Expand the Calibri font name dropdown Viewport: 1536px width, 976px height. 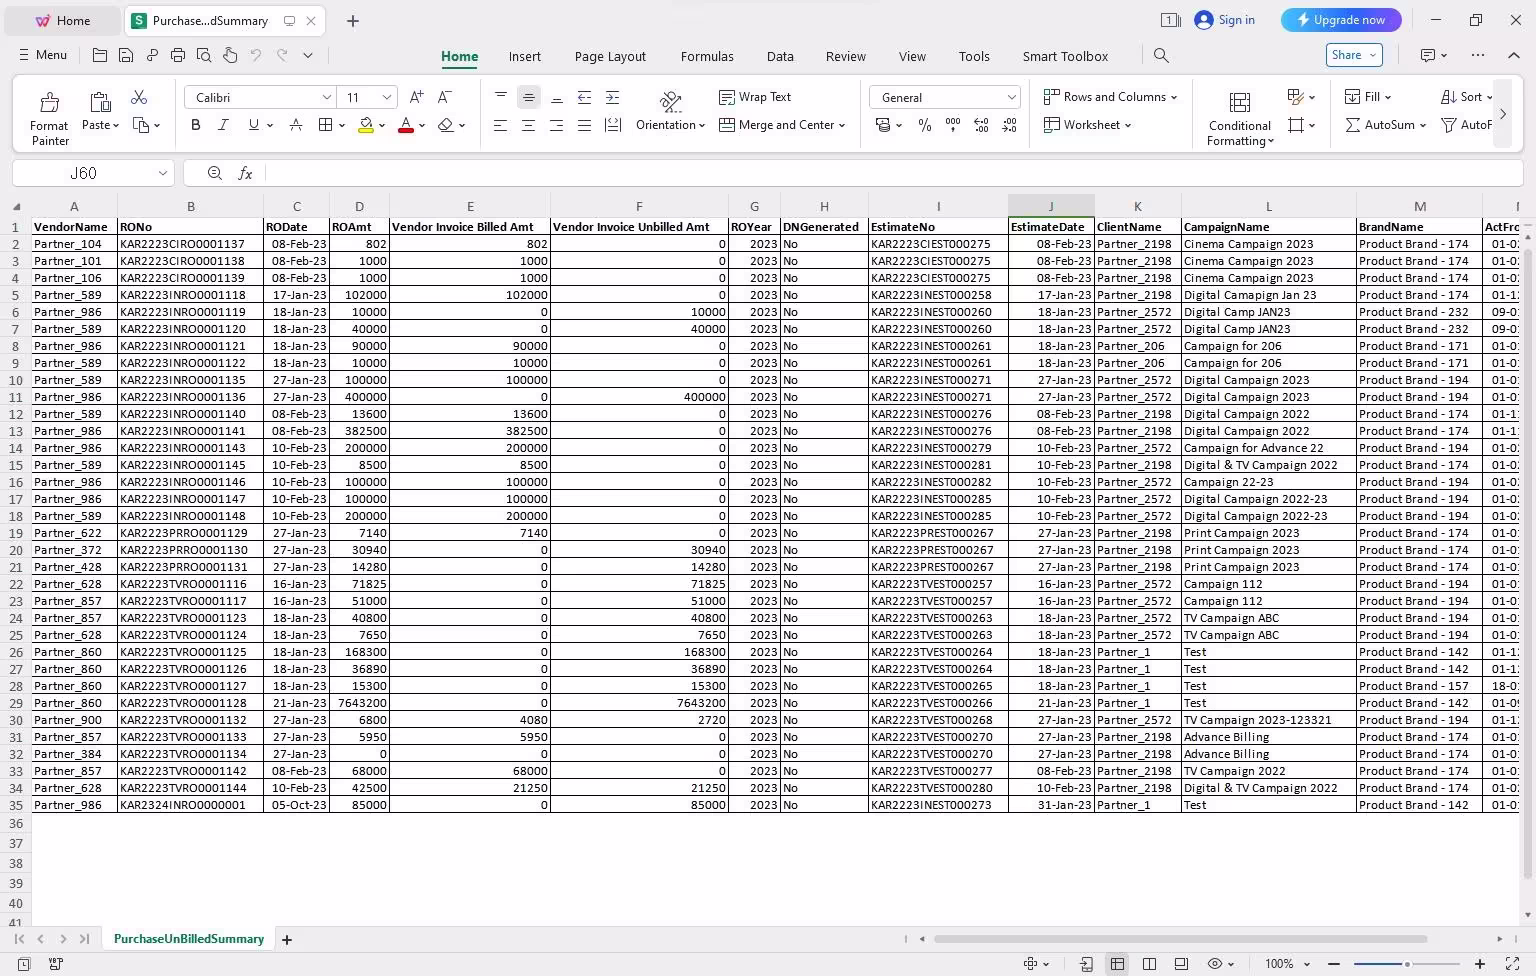click(x=326, y=97)
